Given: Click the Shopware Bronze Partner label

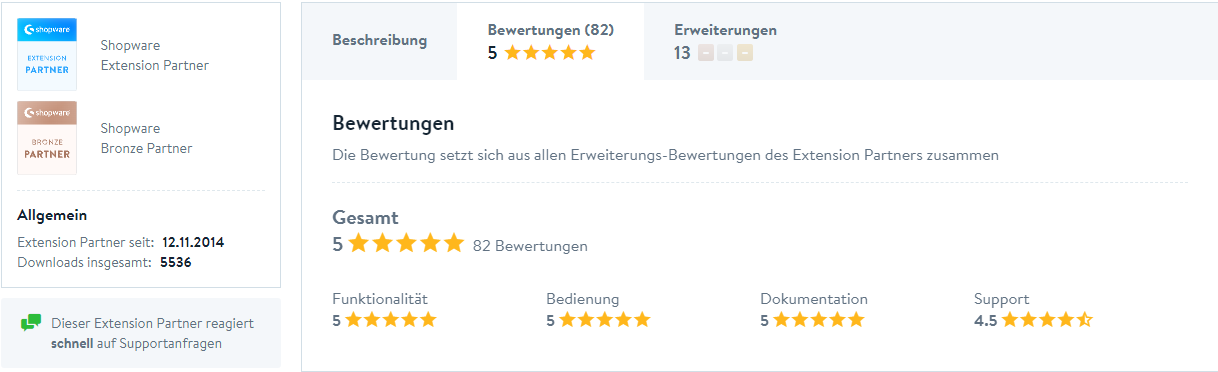Looking at the screenshot, I should [146, 139].
